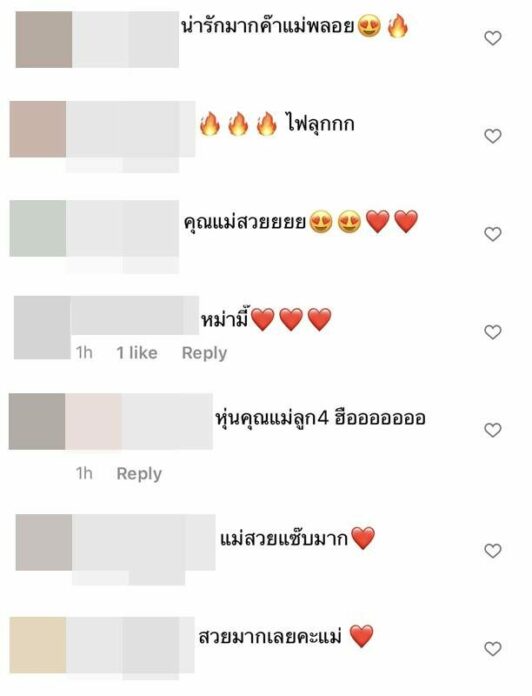Like the 'คุณแม่สวยยยย' comment
The image size is (532, 696).
[x=493, y=234]
